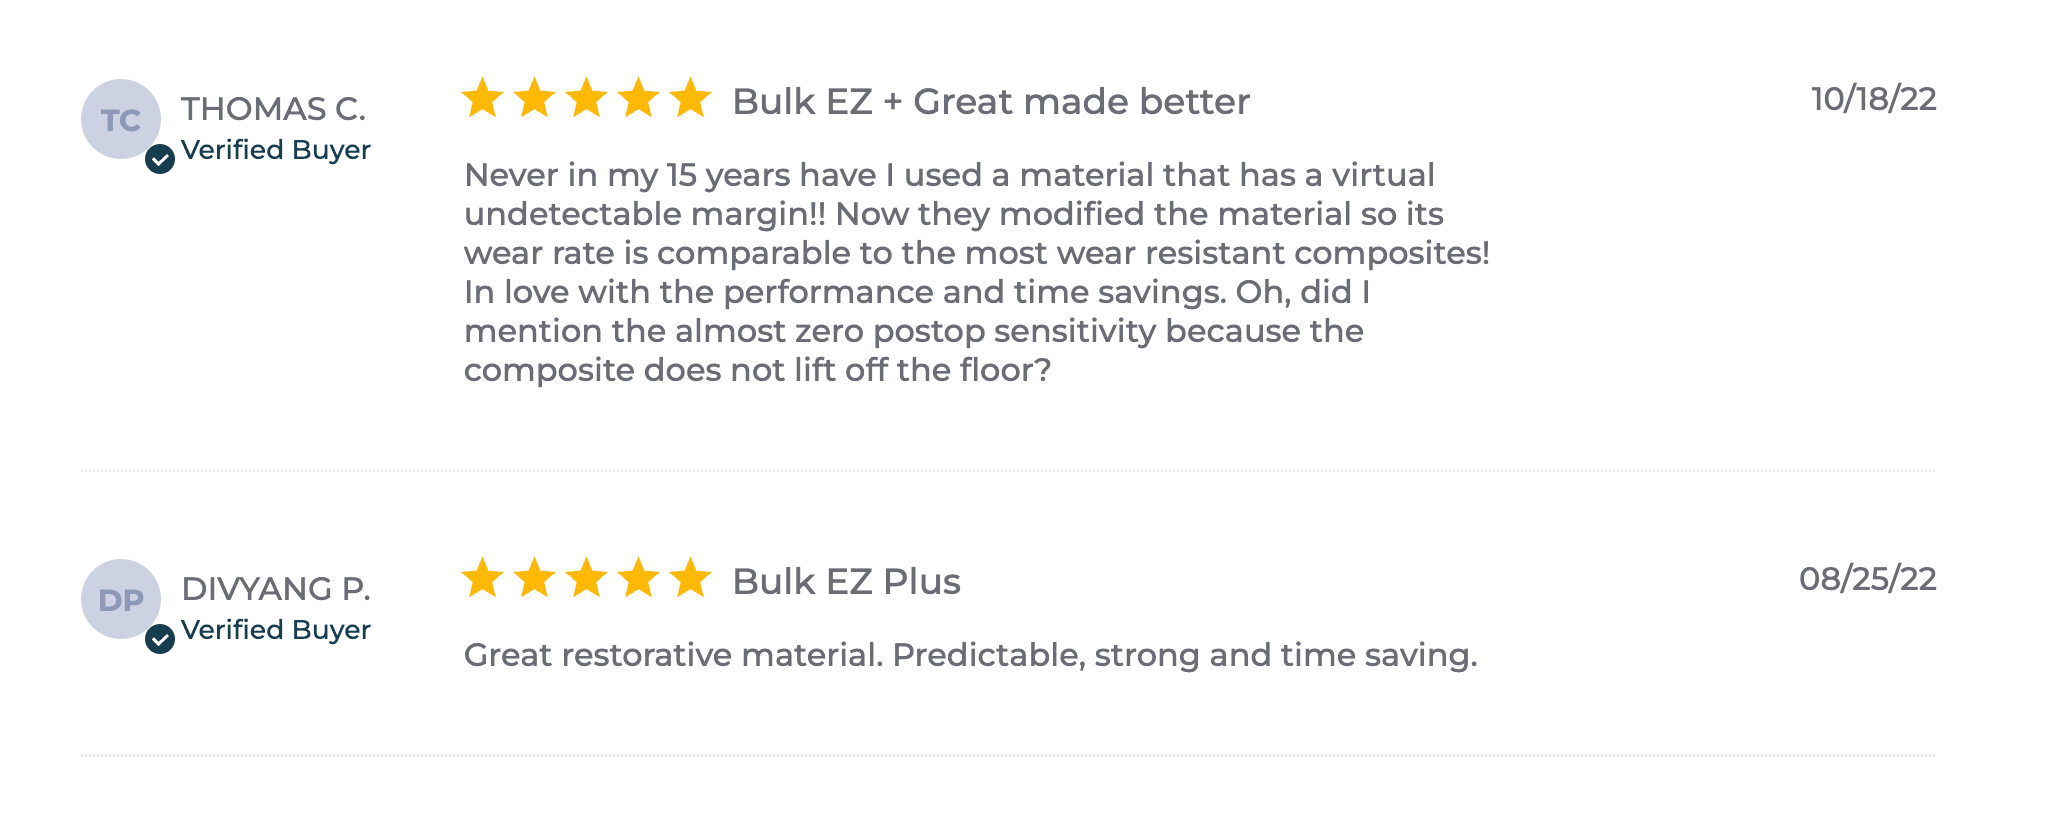Click the Great restorative material review text
2048x824 pixels.
click(x=971, y=655)
